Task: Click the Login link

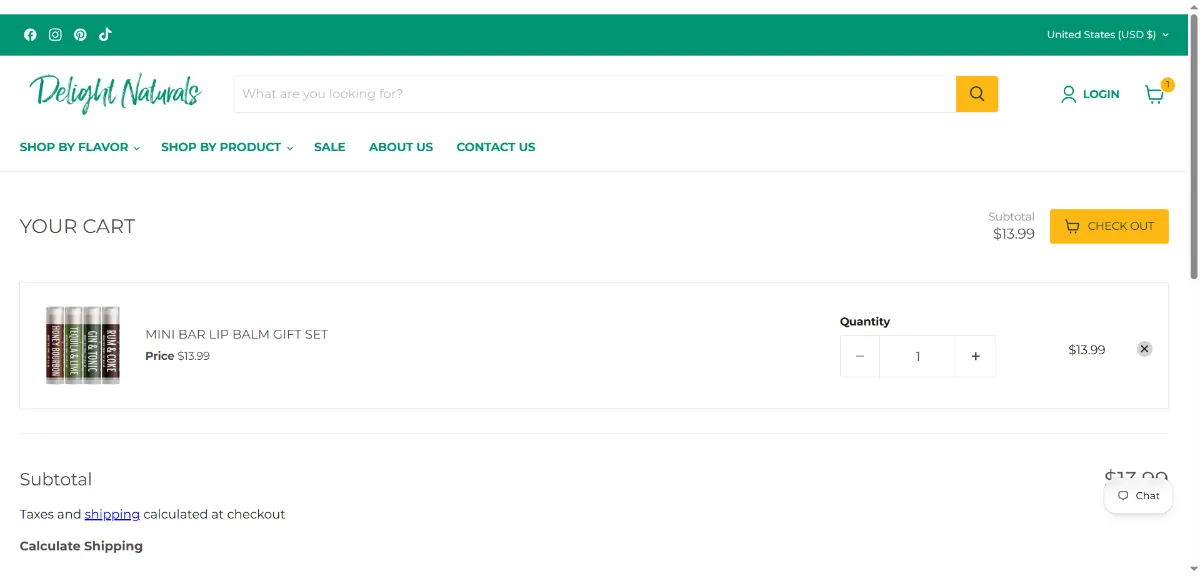Action: pos(1090,94)
